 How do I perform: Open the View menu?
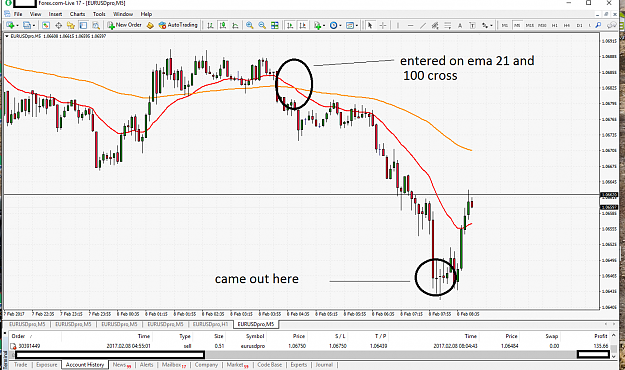coord(35,14)
